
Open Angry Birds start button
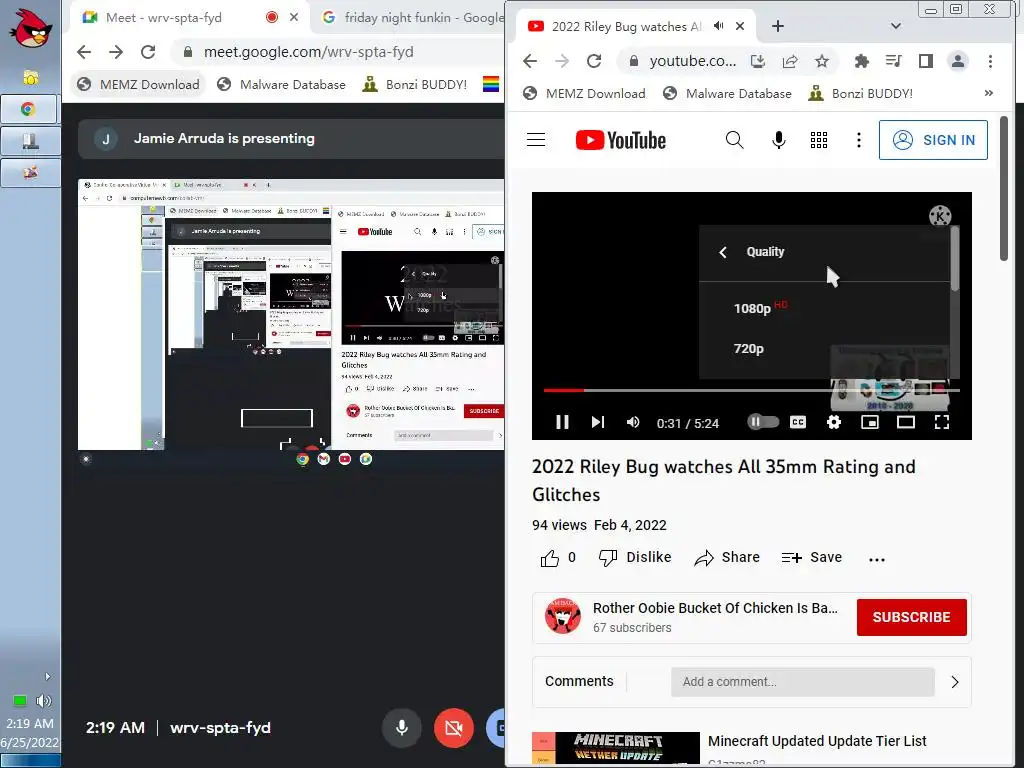coord(30,29)
